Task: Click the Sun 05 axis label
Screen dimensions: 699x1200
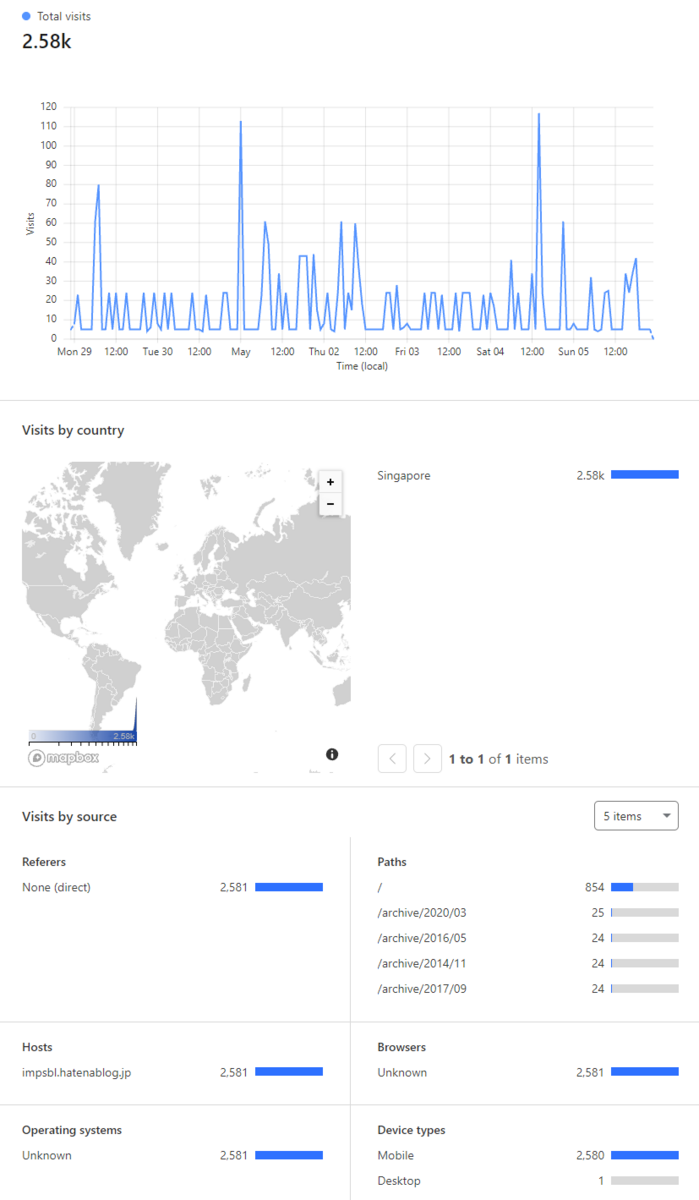Action: click(574, 352)
